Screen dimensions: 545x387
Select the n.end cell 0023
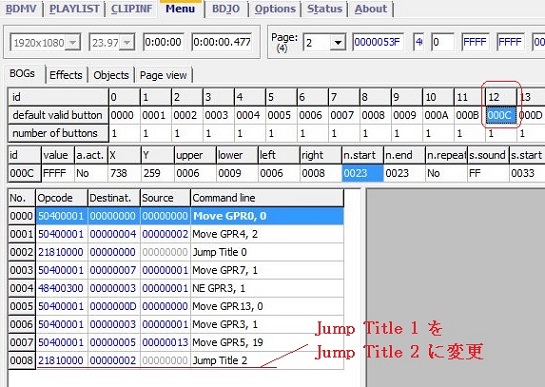coord(404,173)
